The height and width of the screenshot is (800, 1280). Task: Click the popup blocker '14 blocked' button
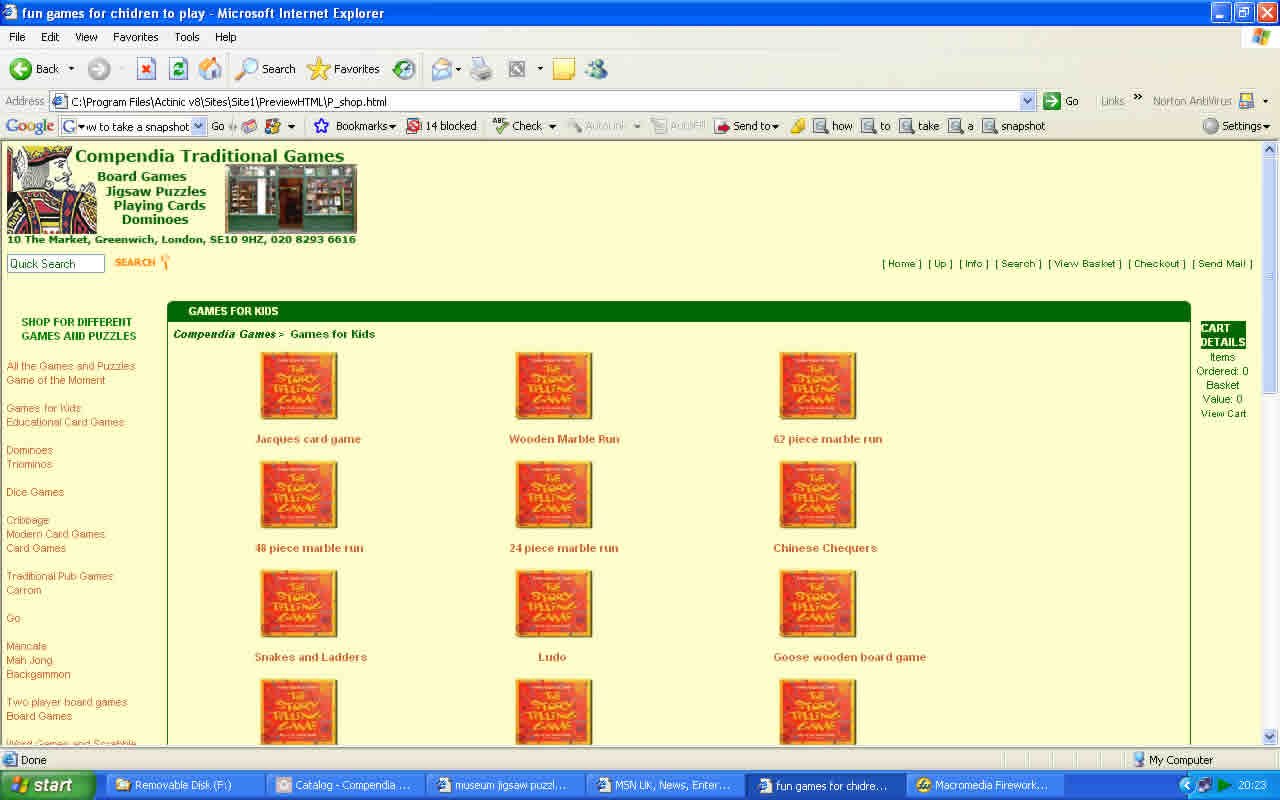point(441,126)
